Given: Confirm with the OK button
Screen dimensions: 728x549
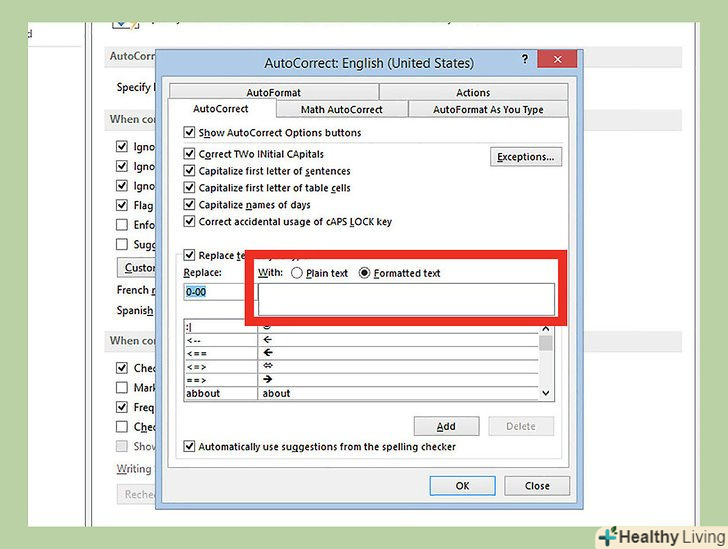Looking at the screenshot, I should point(462,486).
